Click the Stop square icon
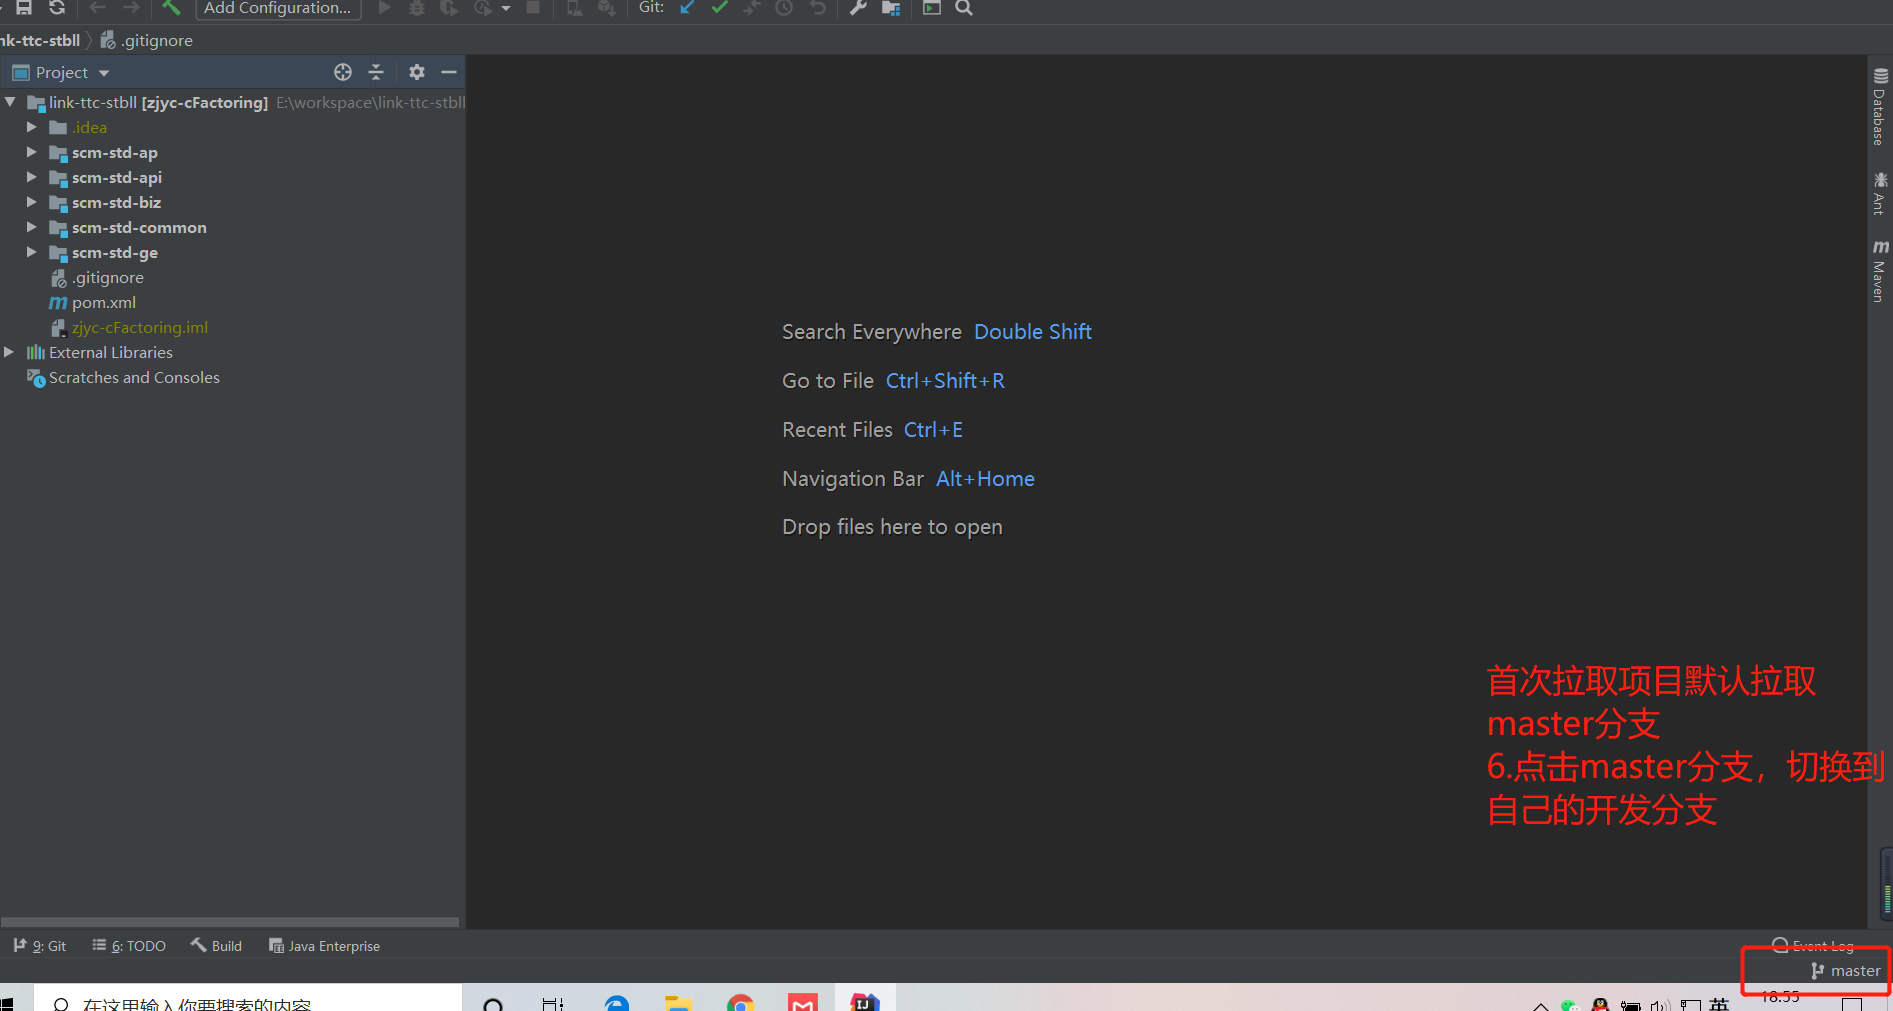1893x1011 pixels. pyautogui.click(x=533, y=7)
